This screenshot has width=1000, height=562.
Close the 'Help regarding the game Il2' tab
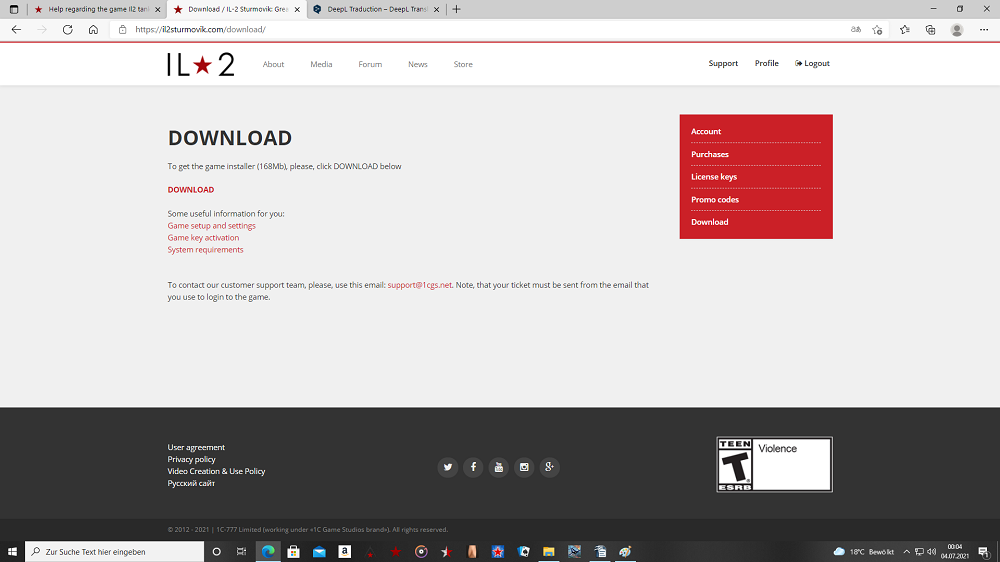(158, 10)
